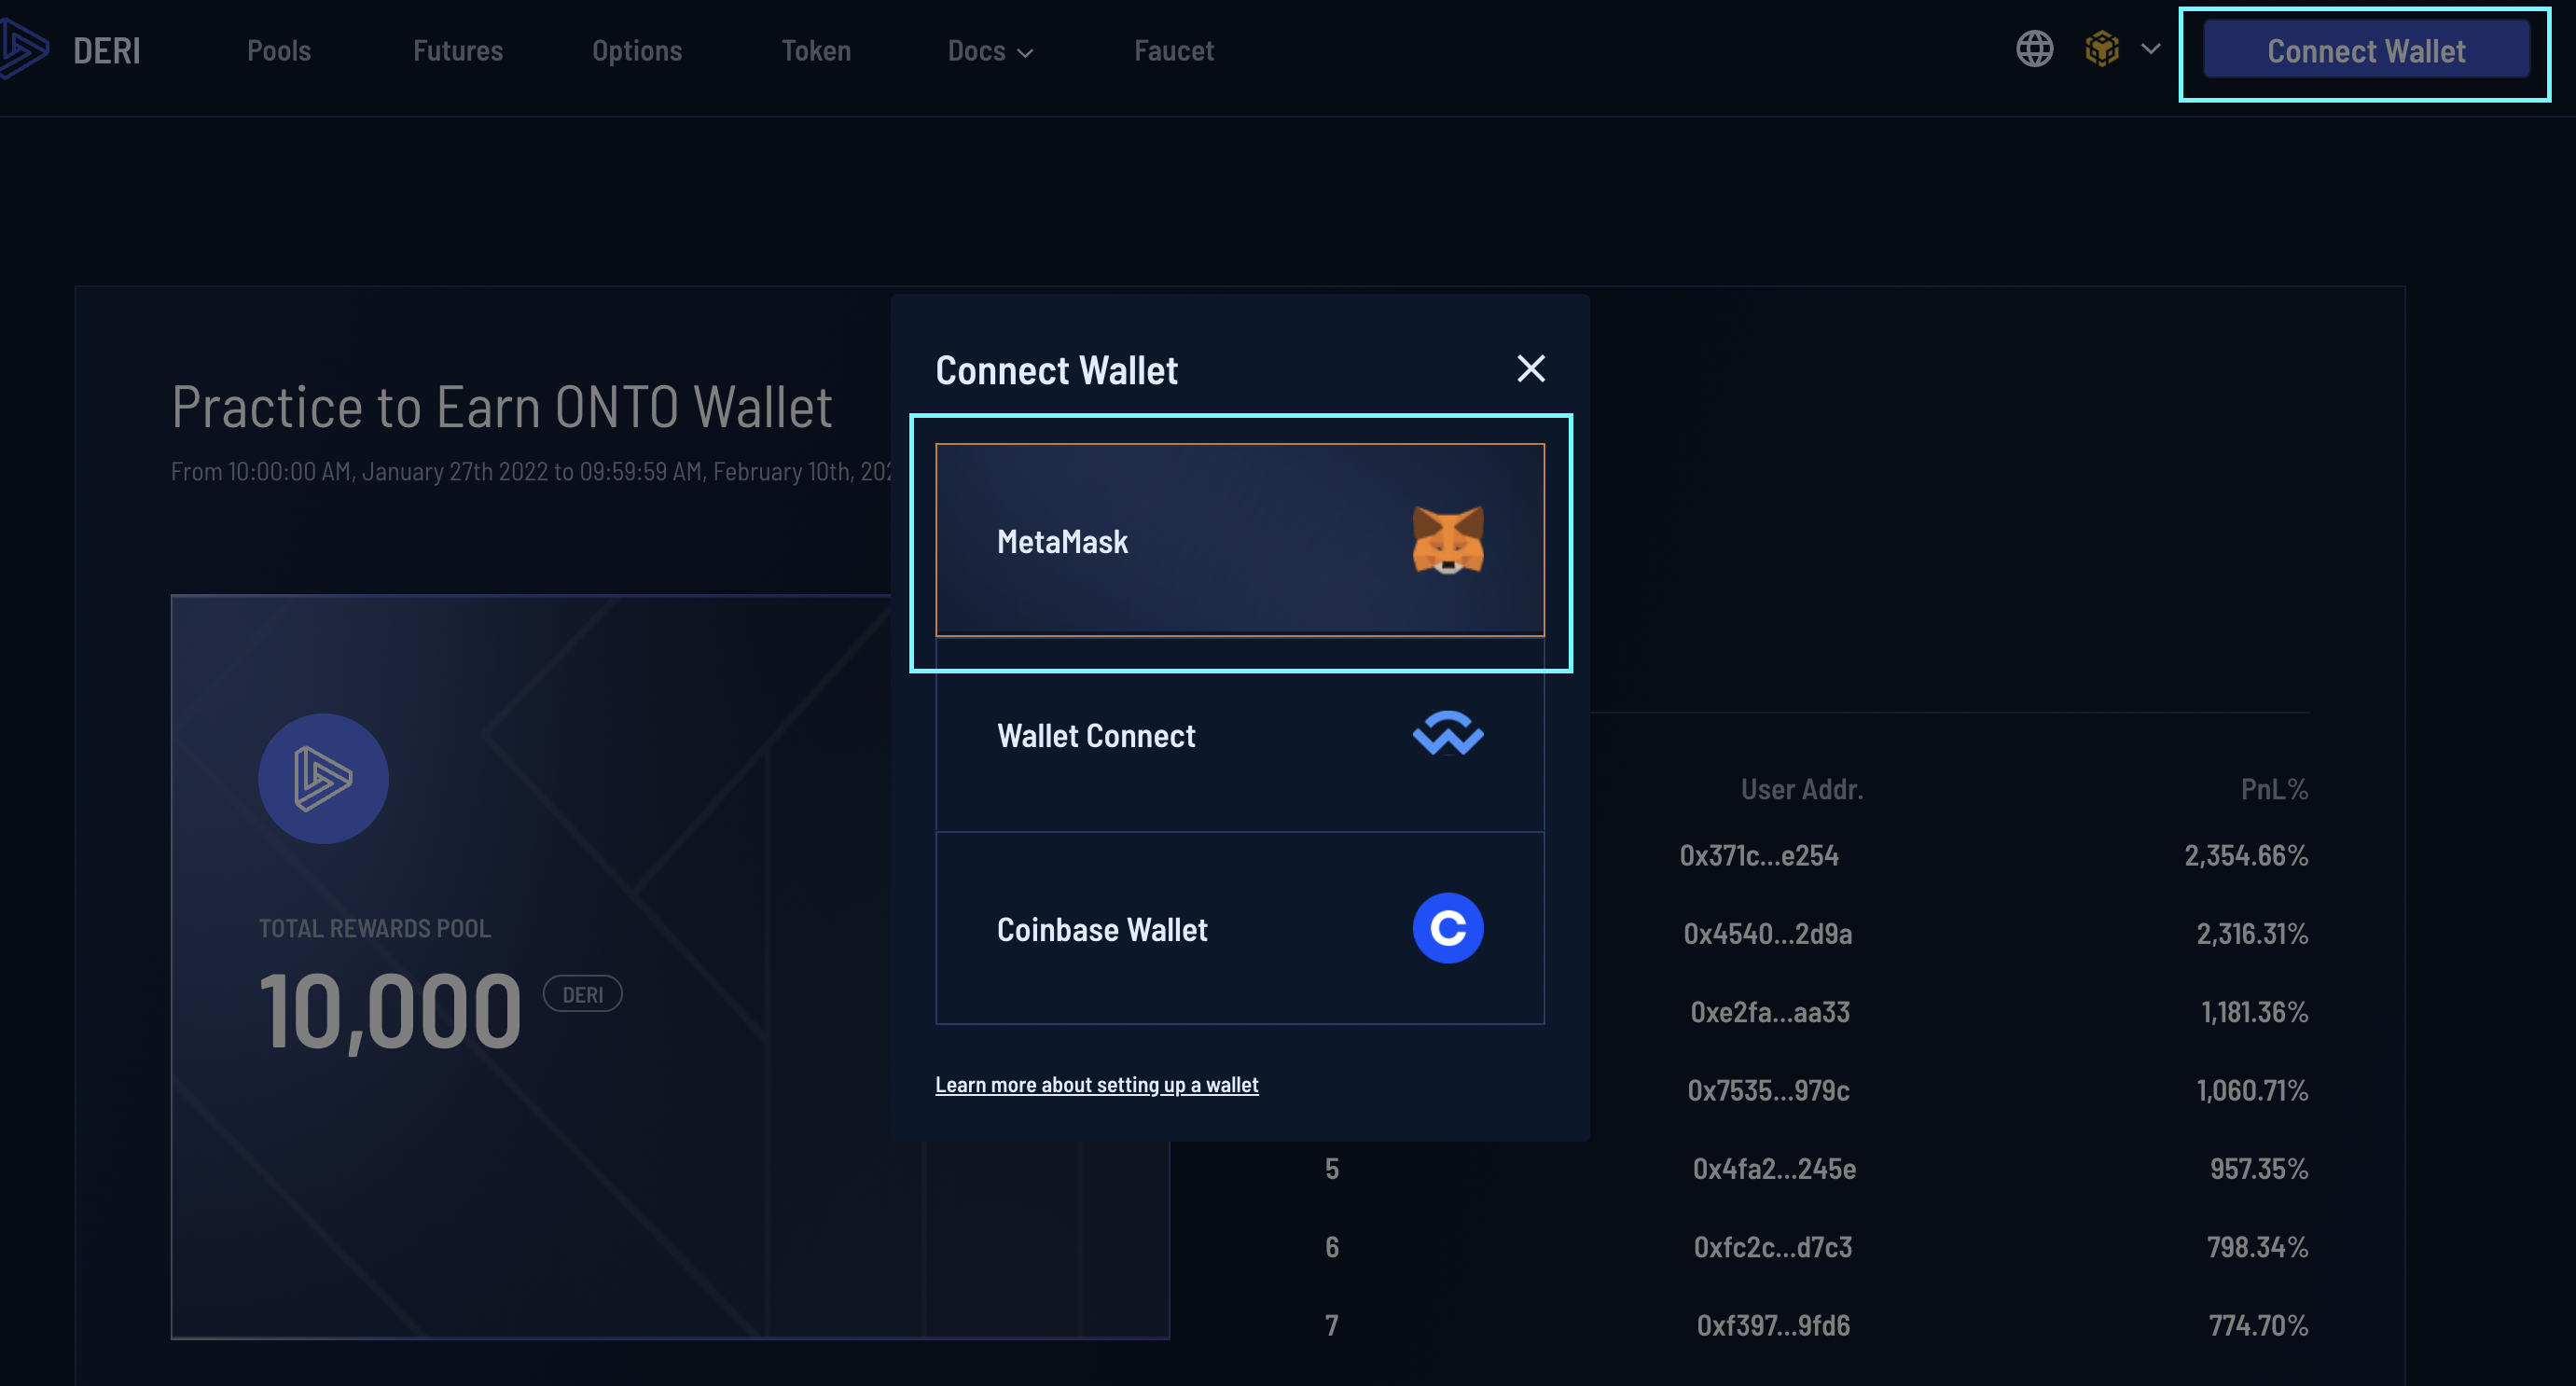Screen dimensions: 2576x1386
Task: Click the Coinbase Wallet logo icon
Action: point(1448,928)
